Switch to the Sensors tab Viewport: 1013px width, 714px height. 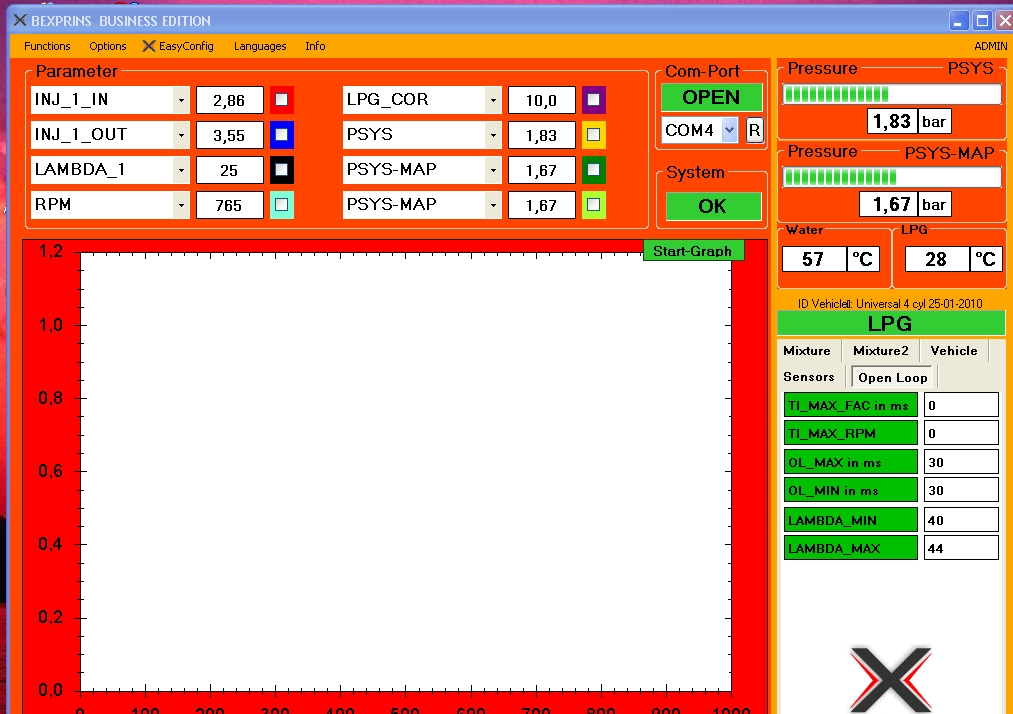point(809,377)
